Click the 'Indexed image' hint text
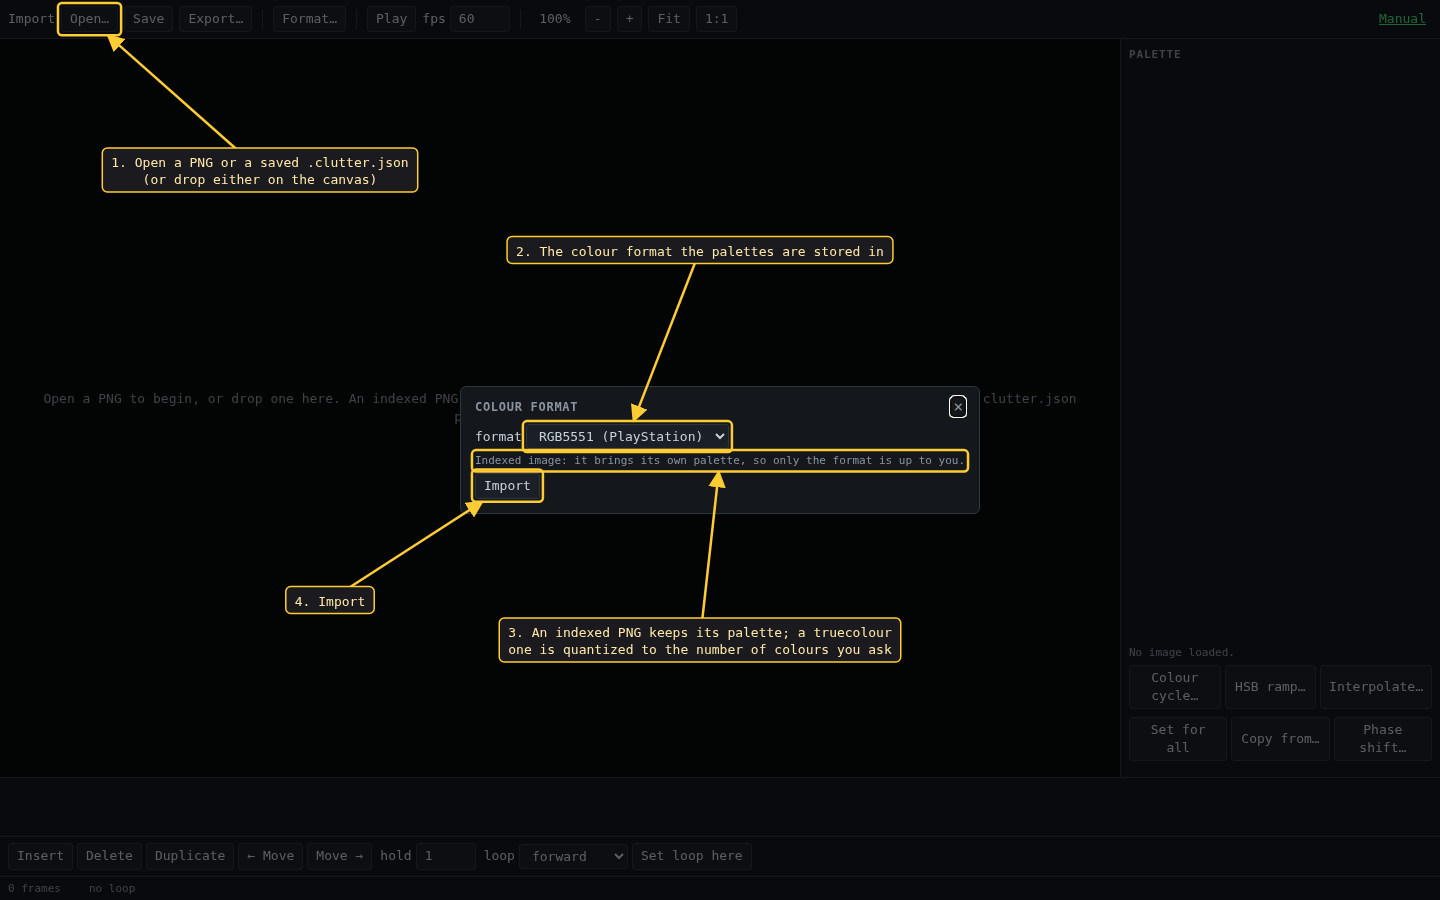Screen dimensions: 1440x900 tap(720, 461)
